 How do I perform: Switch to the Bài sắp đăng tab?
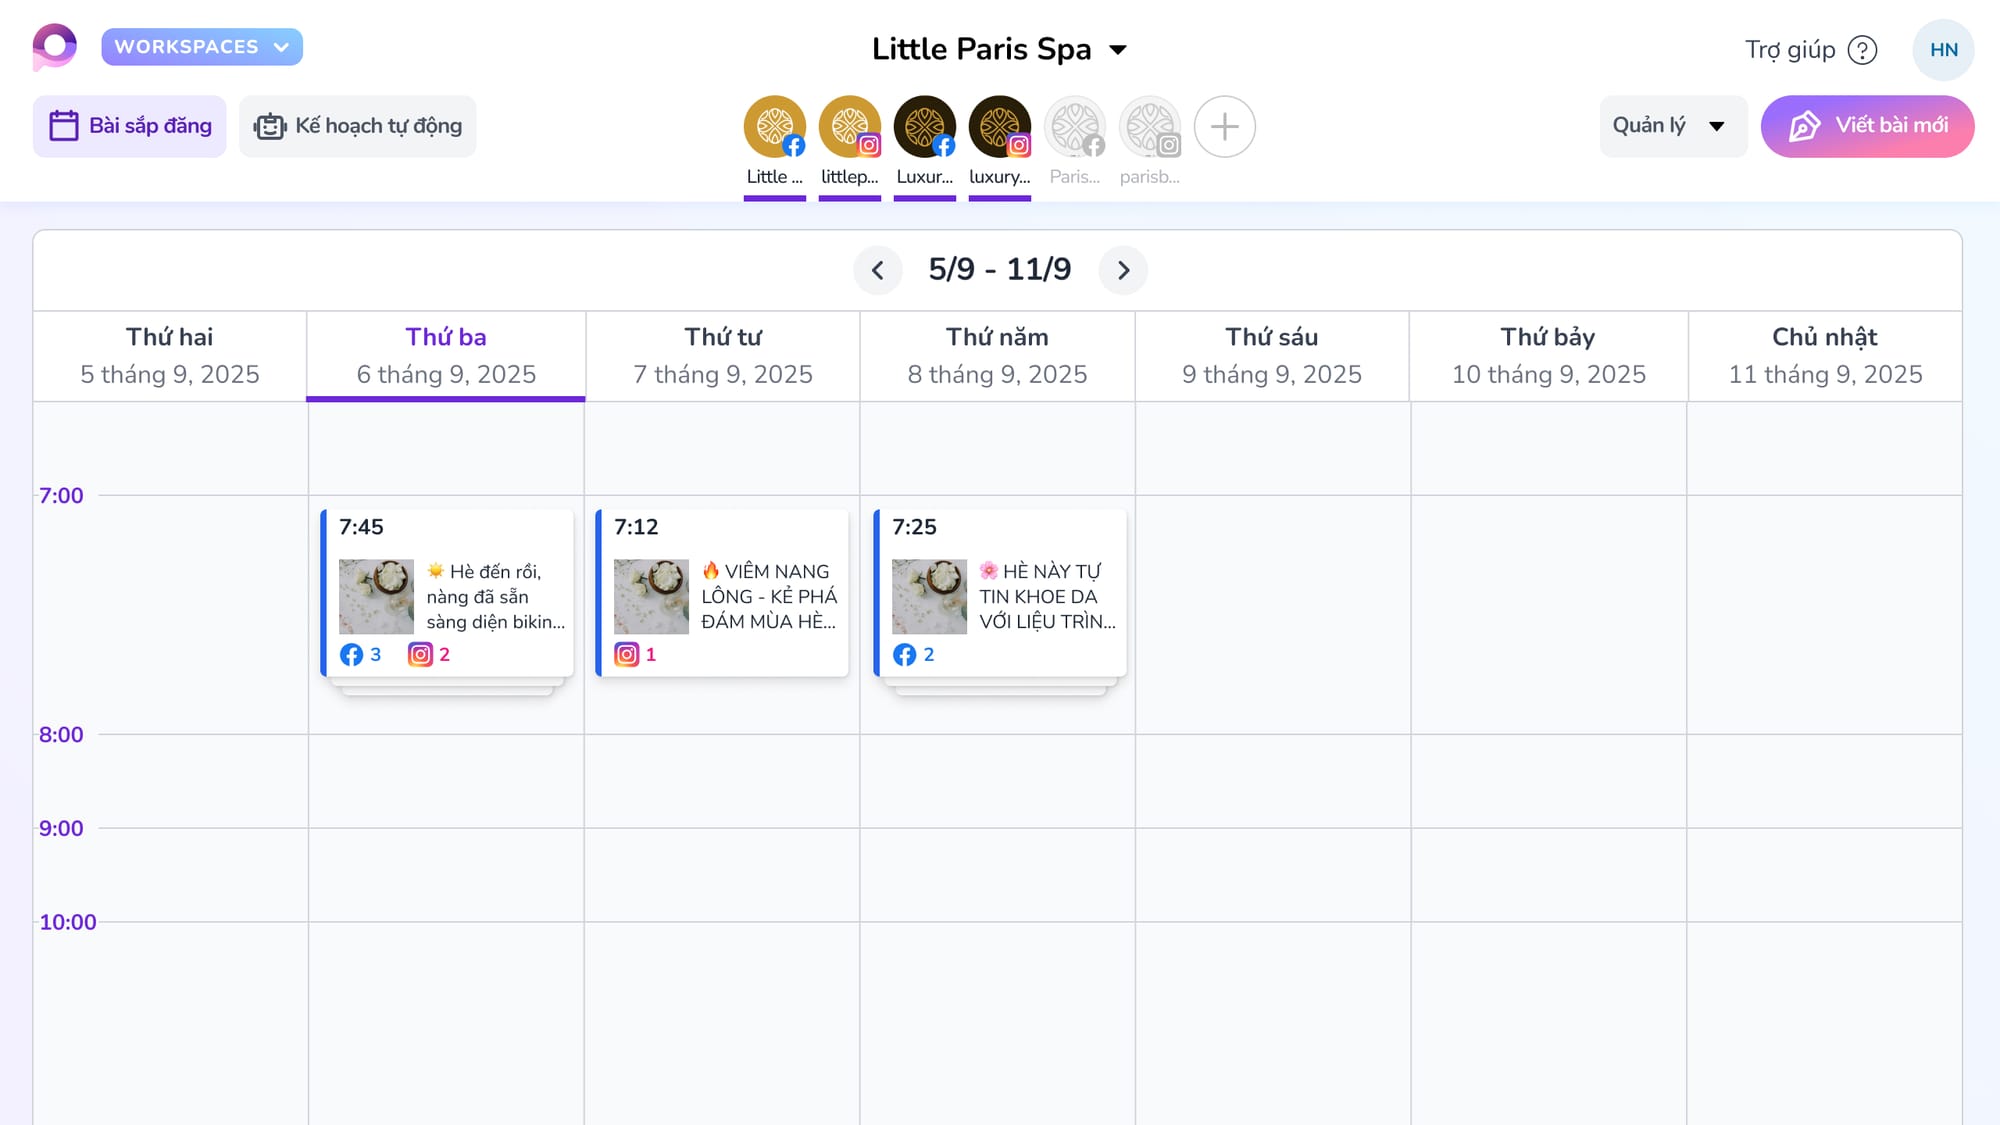[x=130, y=126]
